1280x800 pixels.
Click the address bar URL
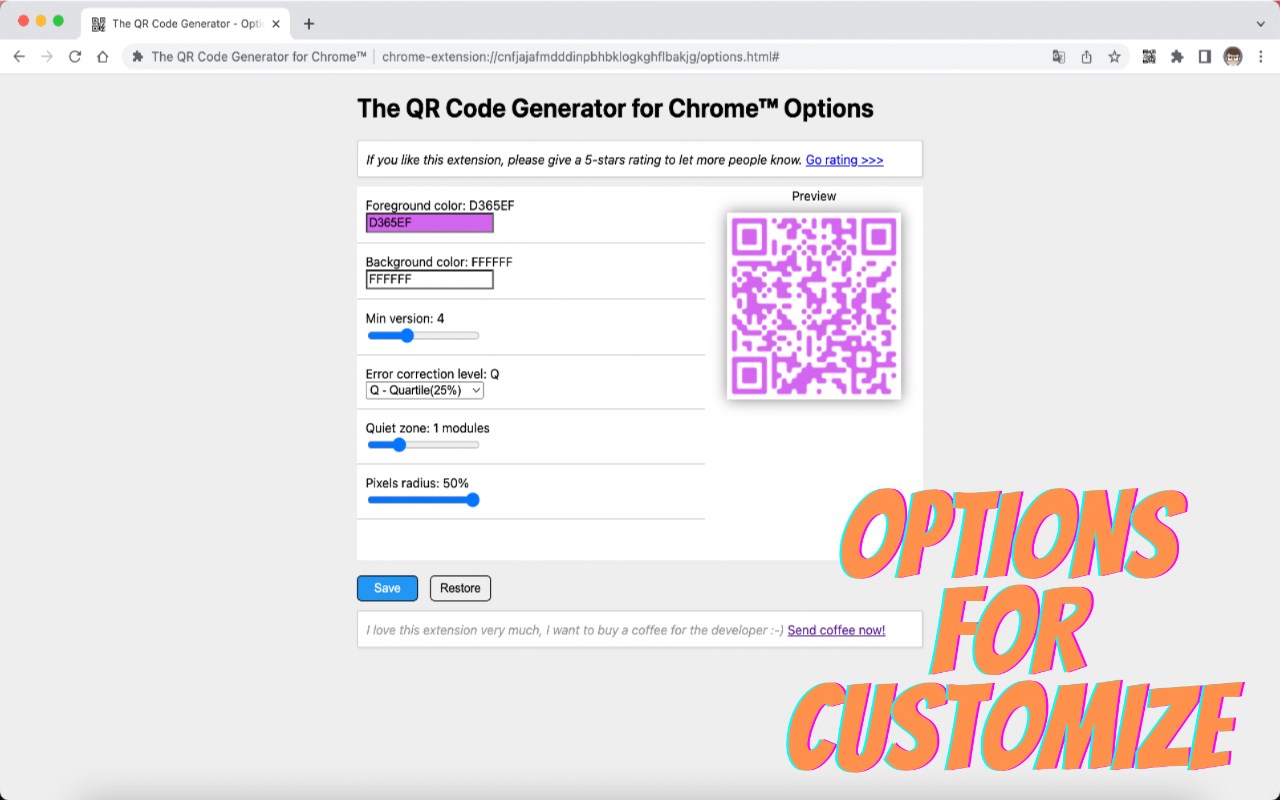pyautogui.click(x=580, y=57)
